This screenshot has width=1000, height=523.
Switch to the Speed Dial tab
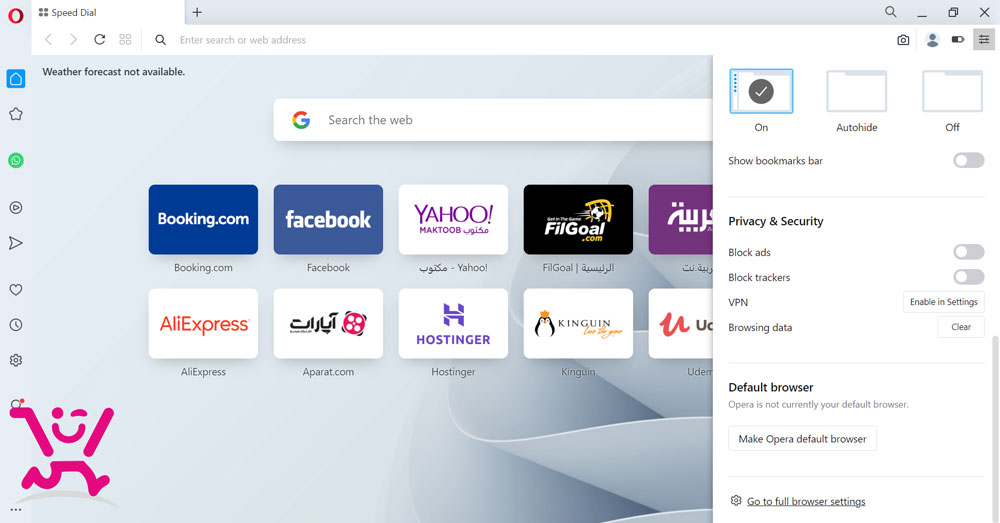click(108, 12)
